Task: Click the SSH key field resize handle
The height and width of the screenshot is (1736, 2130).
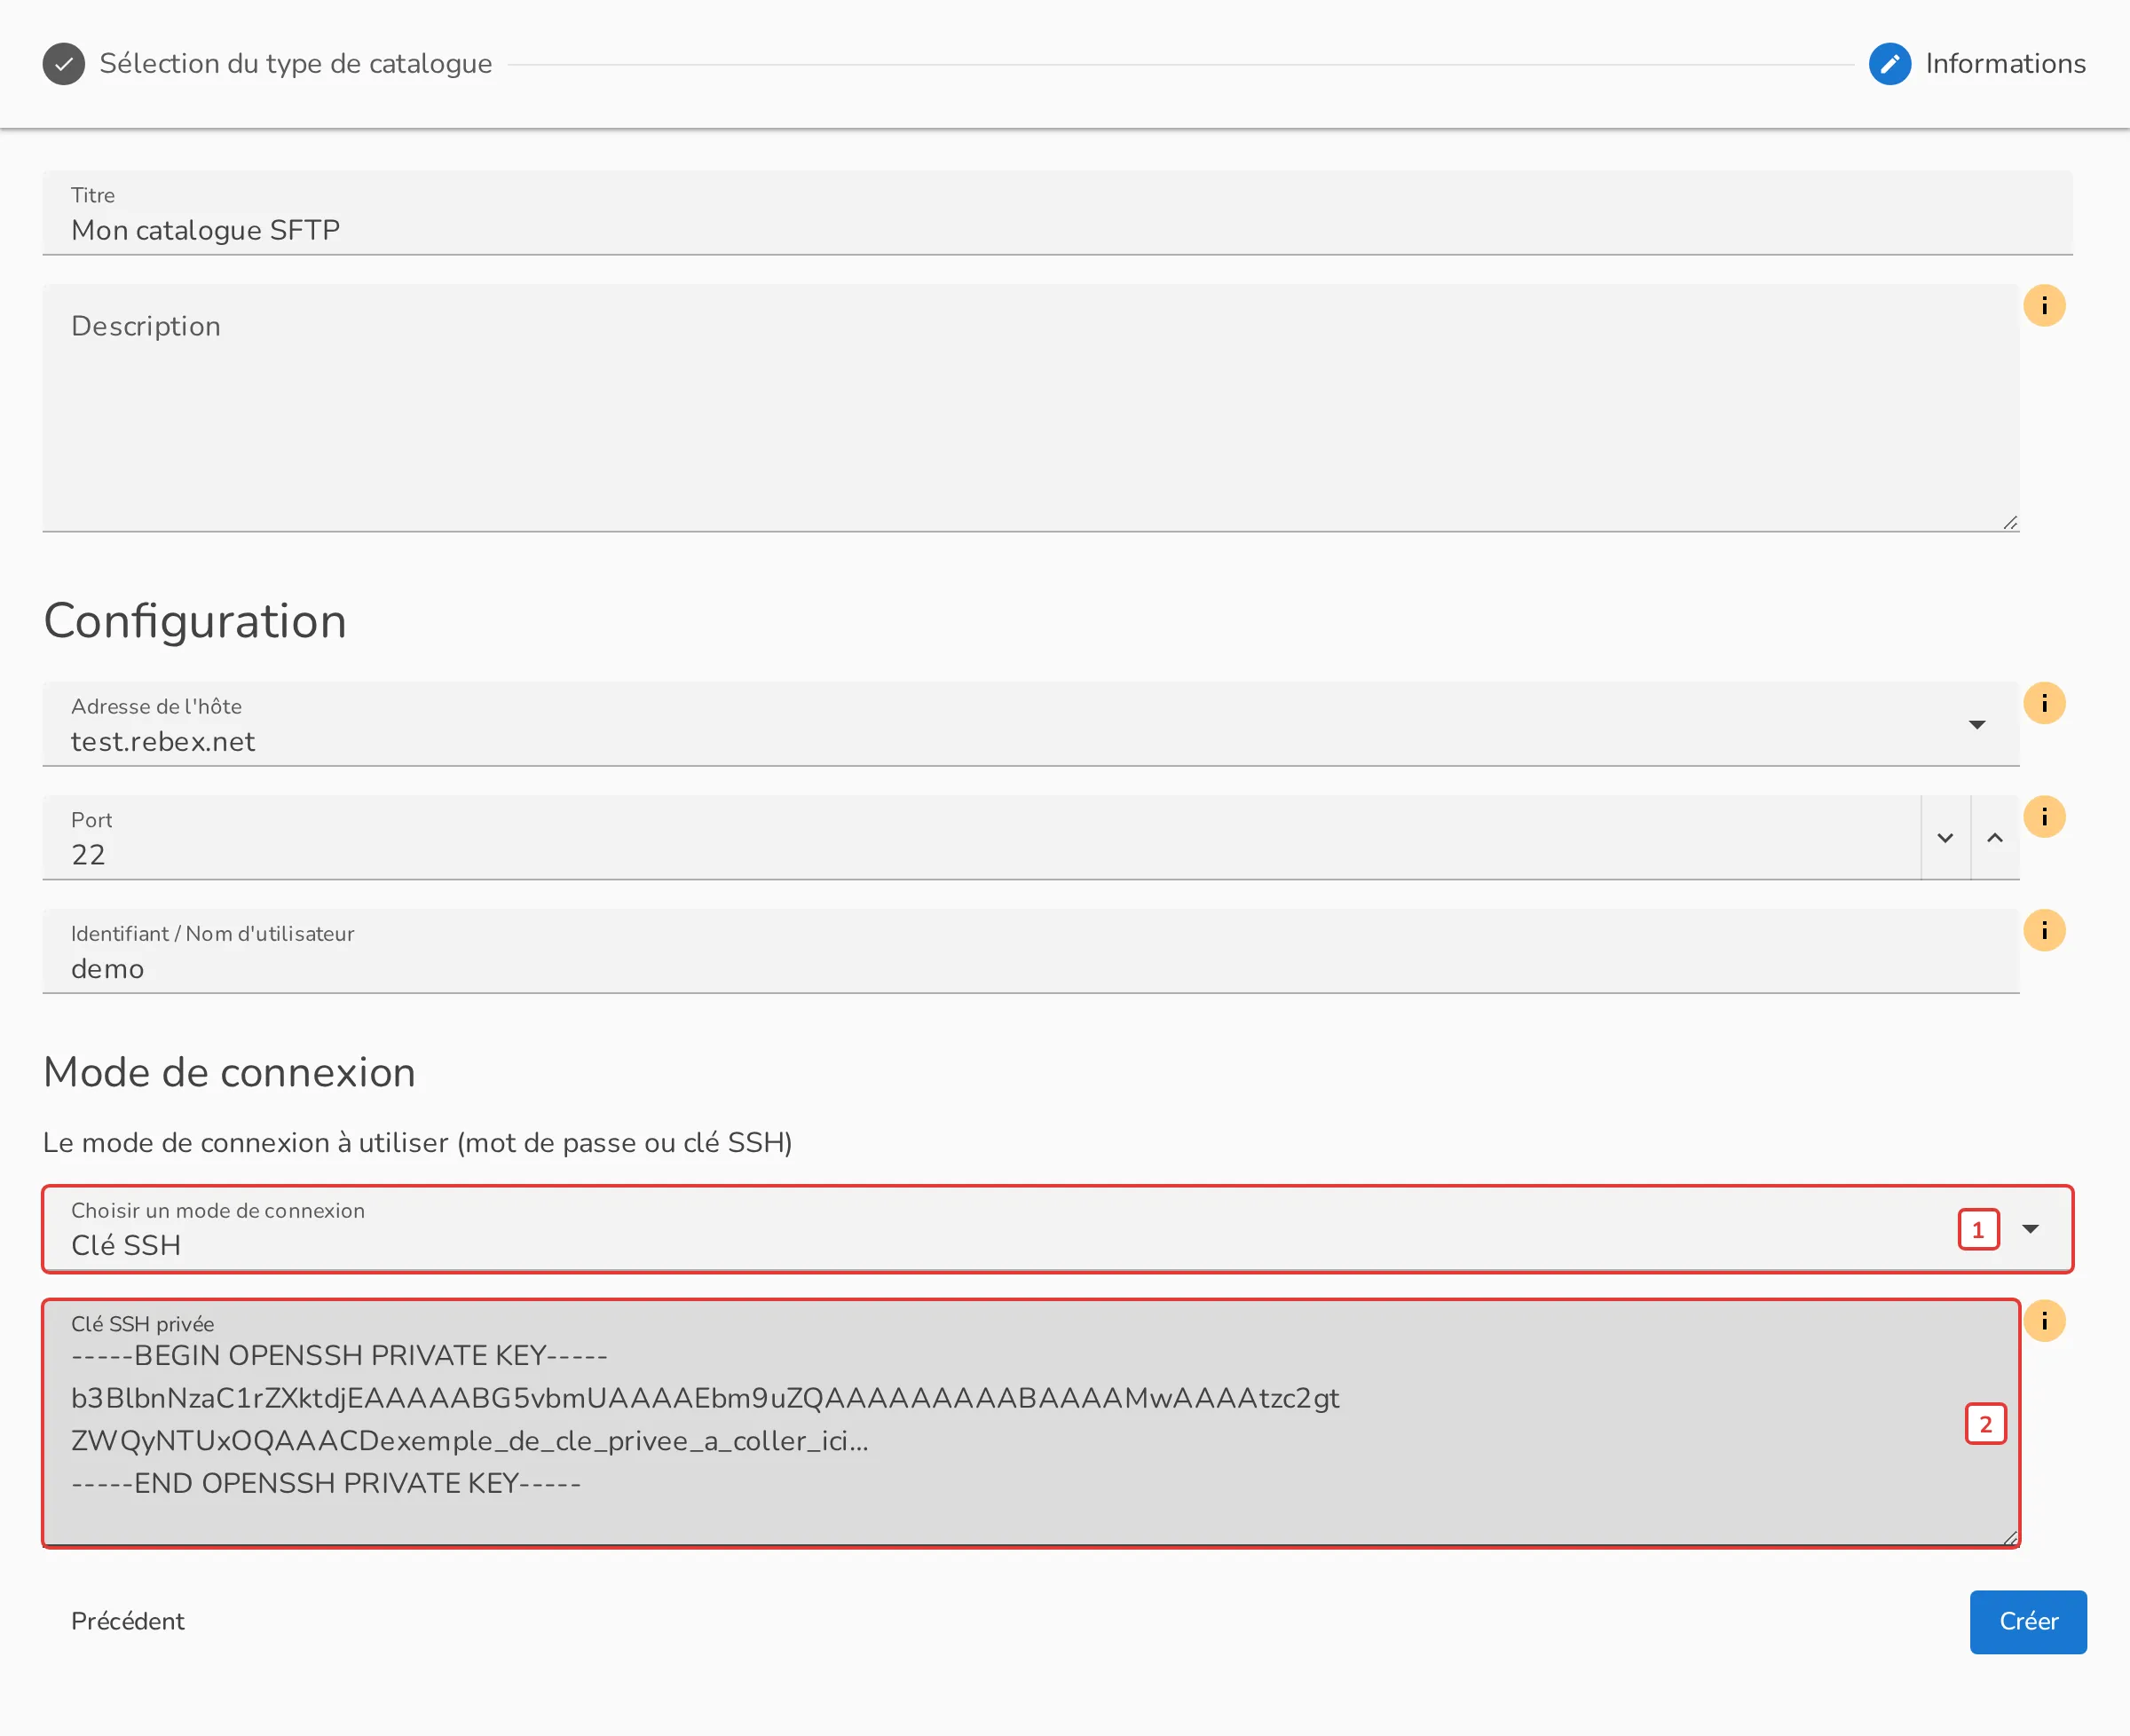Action: click(2010, 1538)
